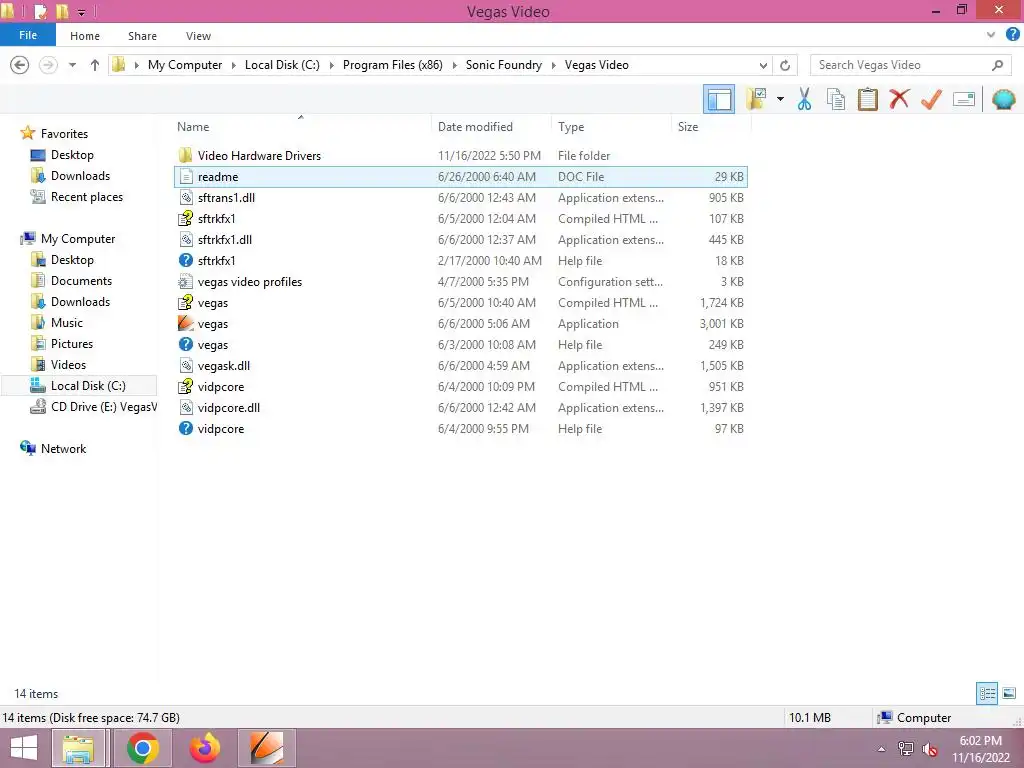Open Recent places in Favorites
1024x768 pixels.
click(86, 197)
